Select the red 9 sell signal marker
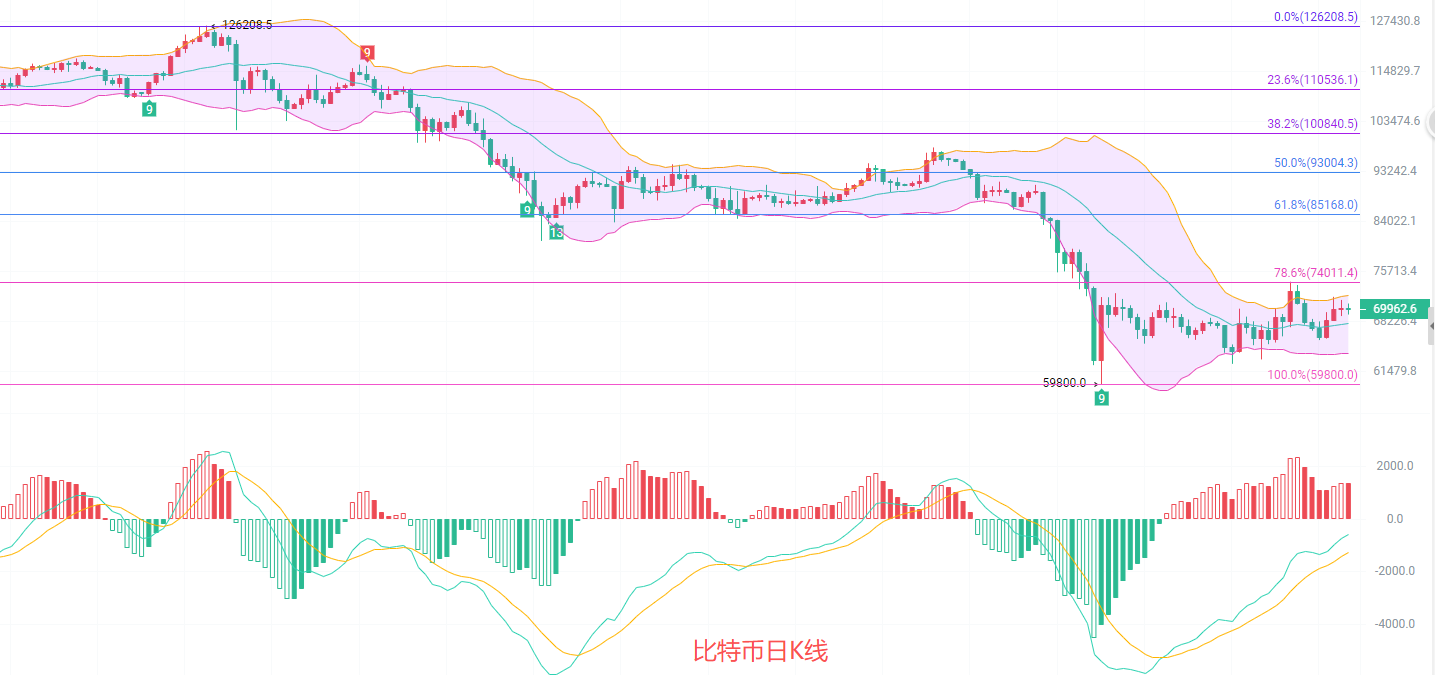This screenshot has height=675, width=1435. click(367, 53)
